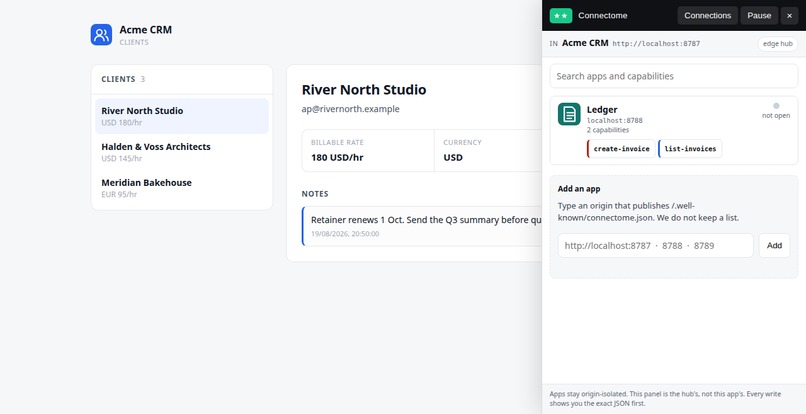Close the Connectome panel with the X
The image size is (806, 414).
pos(790,15)
